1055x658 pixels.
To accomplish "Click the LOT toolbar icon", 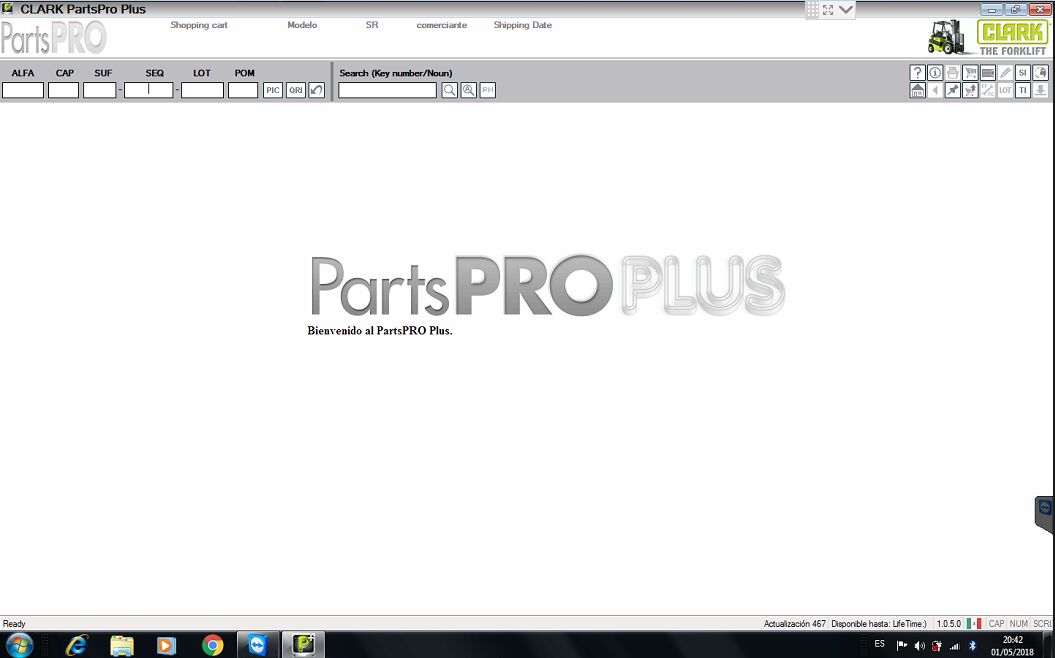I will 1005,90.
